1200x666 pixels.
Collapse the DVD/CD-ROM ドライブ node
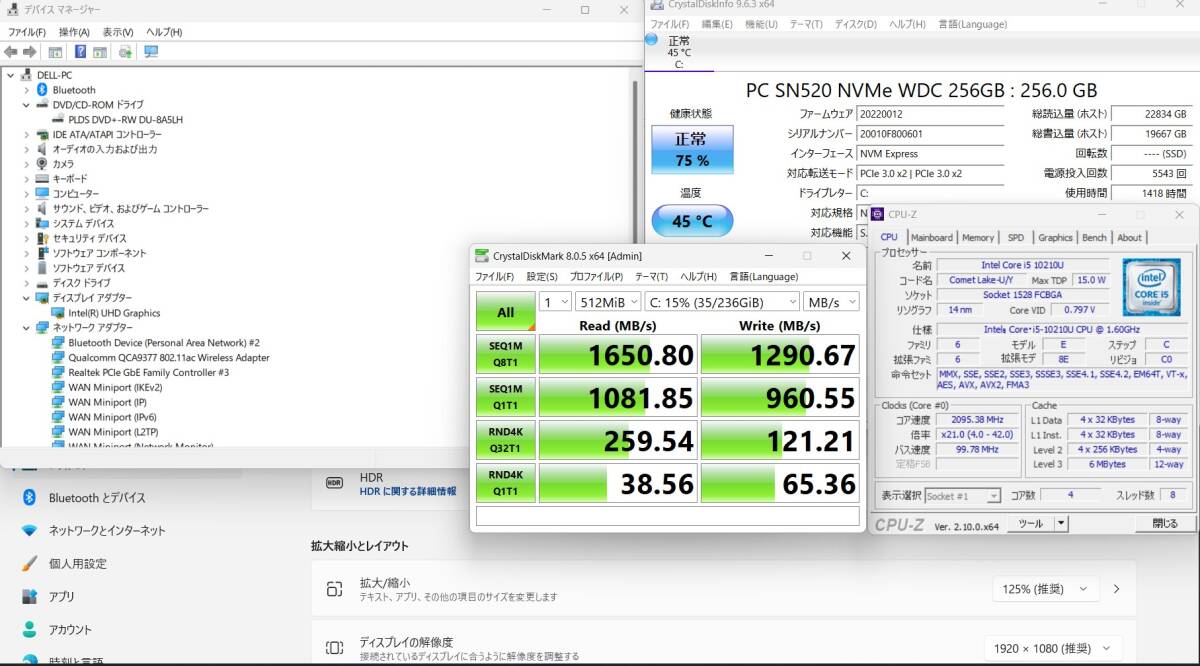[x=27, y=105]
